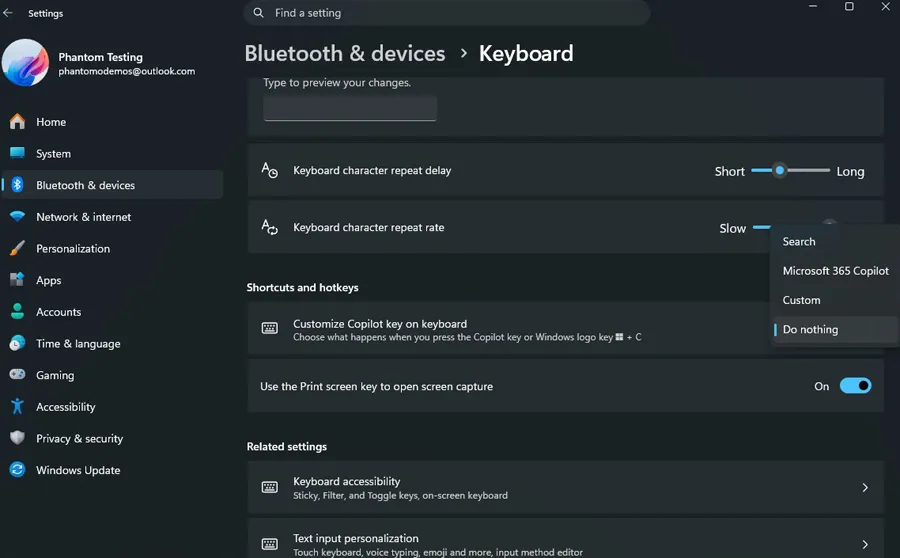This screenshot has height=558, width=900.
Task: Select the Network & internet wifi icon
Action: click(17, 216)
